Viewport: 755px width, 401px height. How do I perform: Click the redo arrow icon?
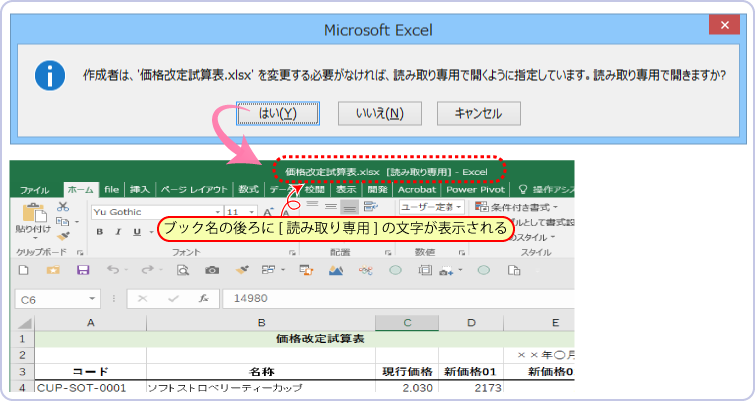(x=147, y=270)
